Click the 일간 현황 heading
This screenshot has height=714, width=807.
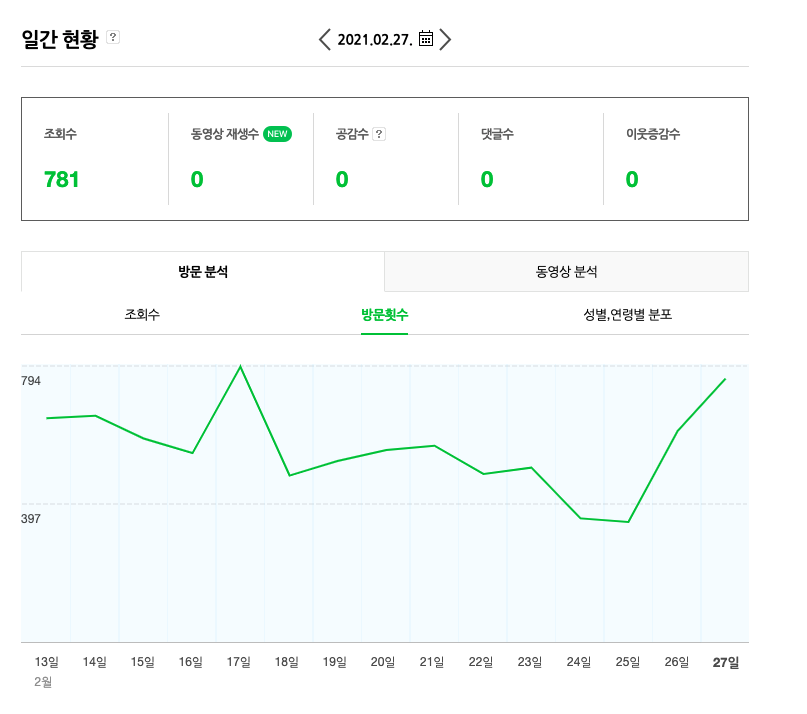60,39
